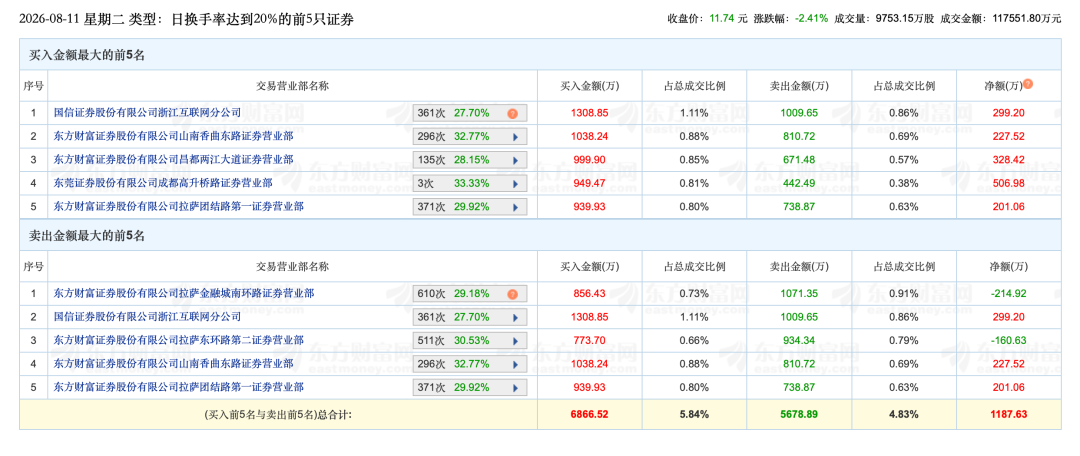Open 山南香曲东路证券营业部 link in the 卖出金额最大 table

click(173, 363)
